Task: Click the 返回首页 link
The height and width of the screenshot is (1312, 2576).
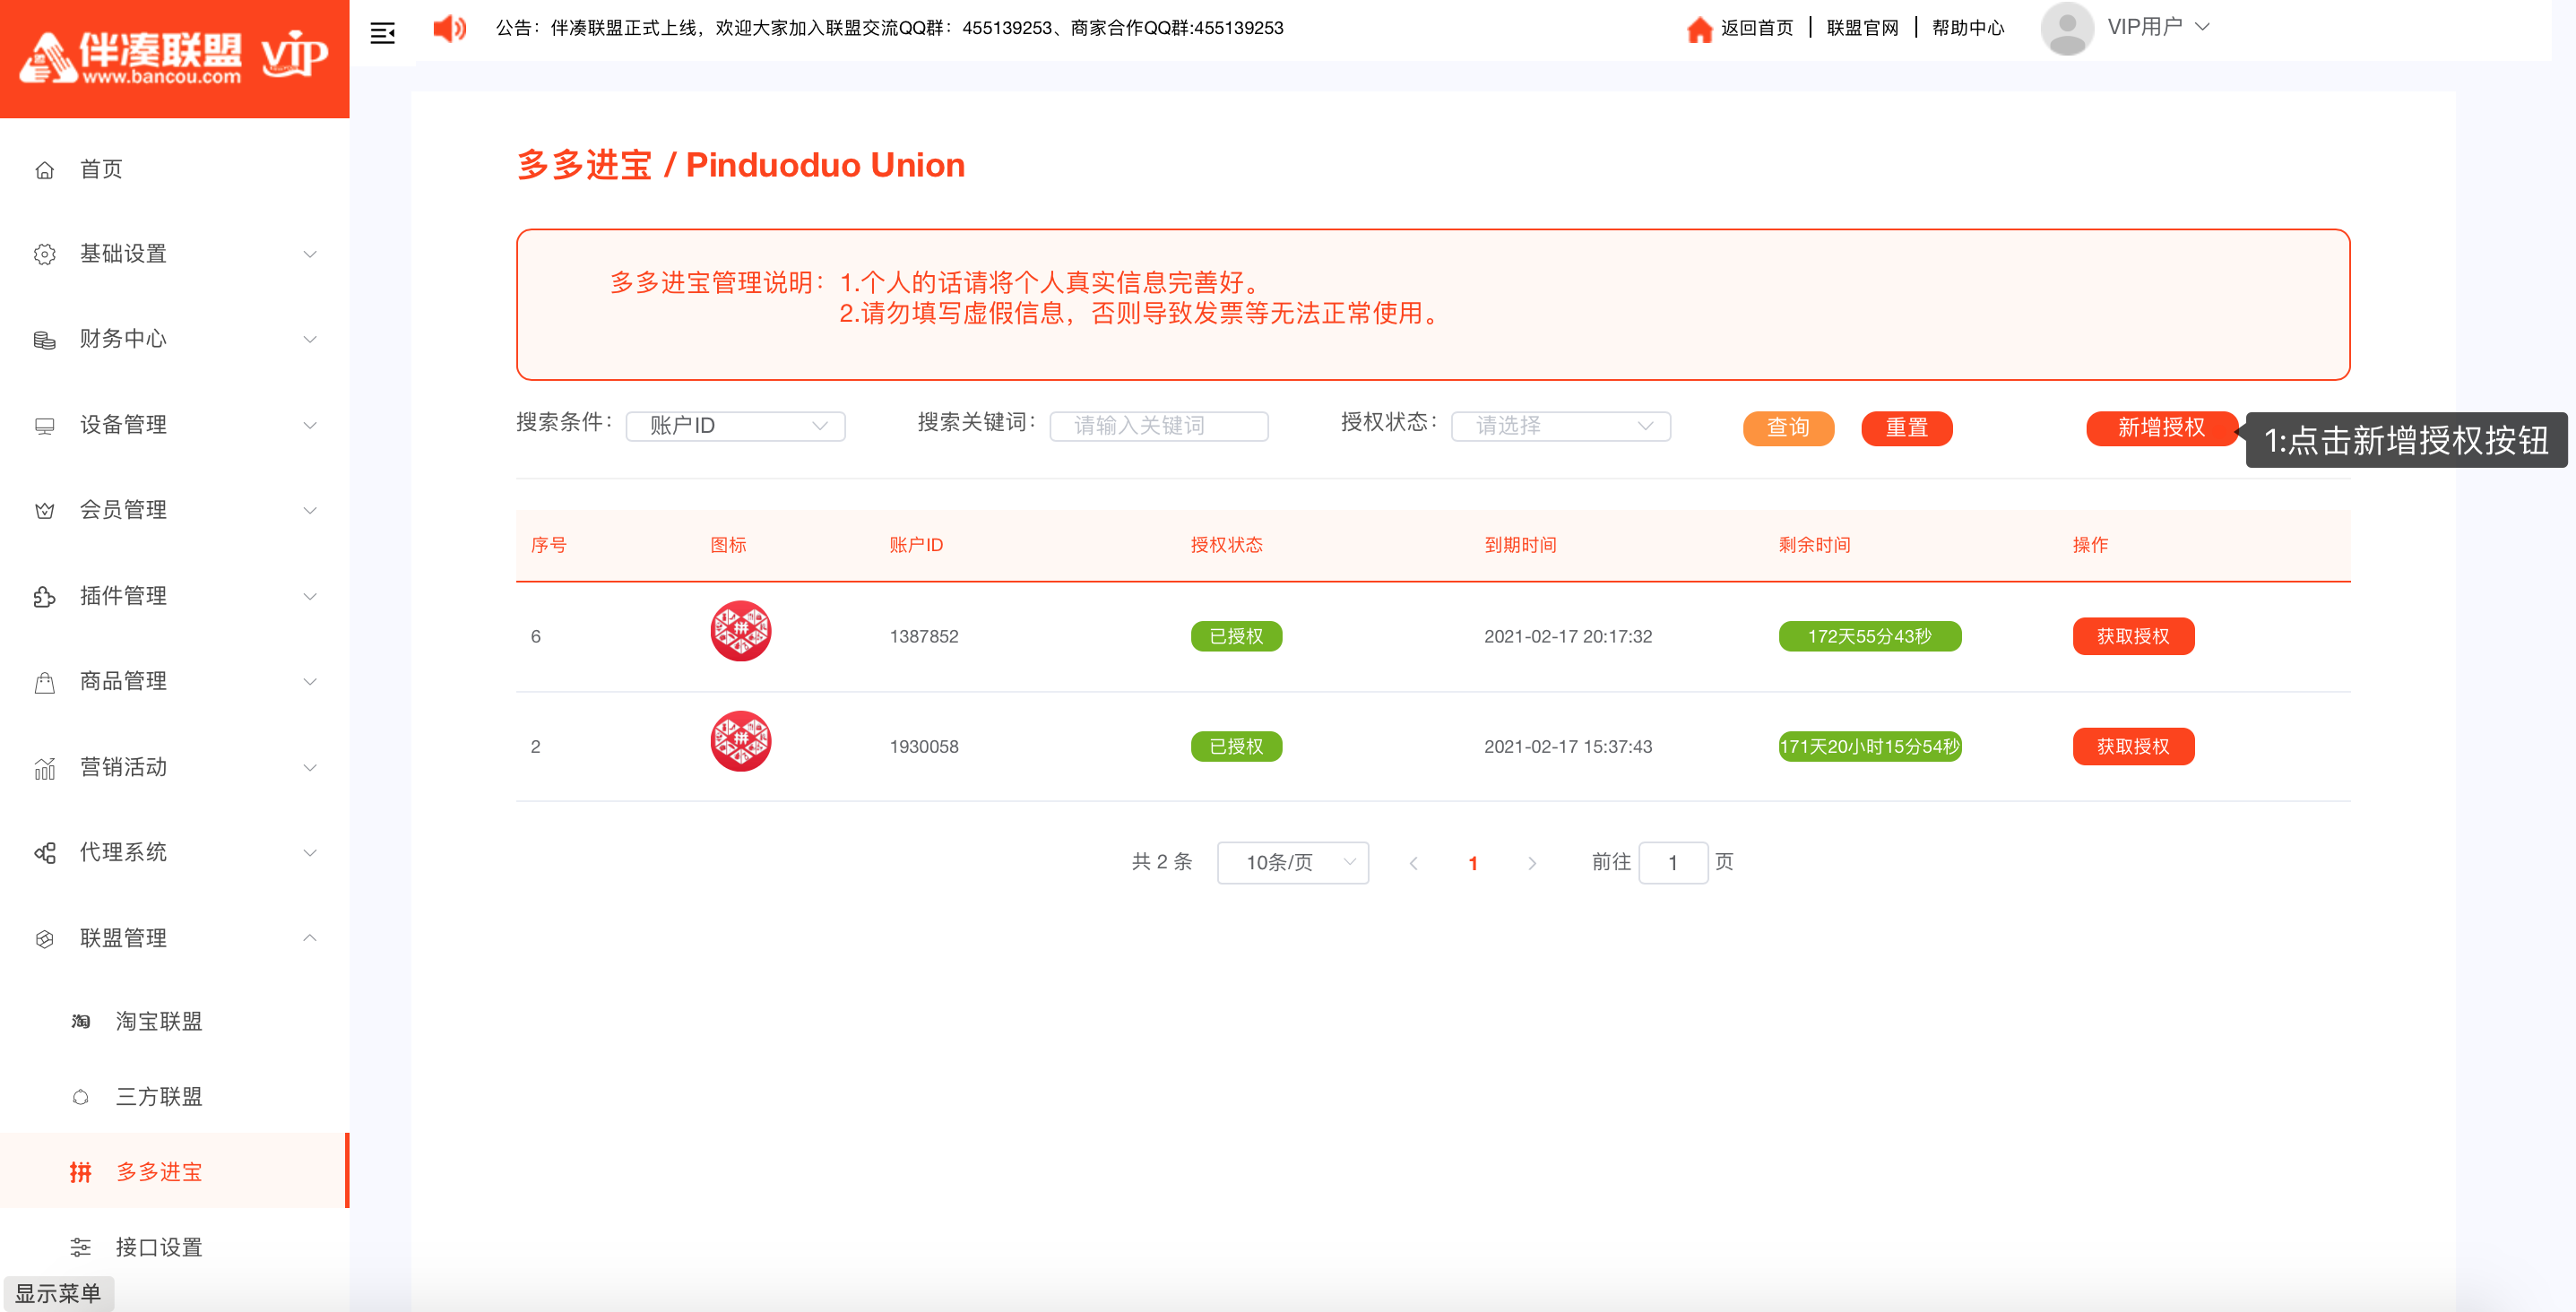Action: (1756, 28)
